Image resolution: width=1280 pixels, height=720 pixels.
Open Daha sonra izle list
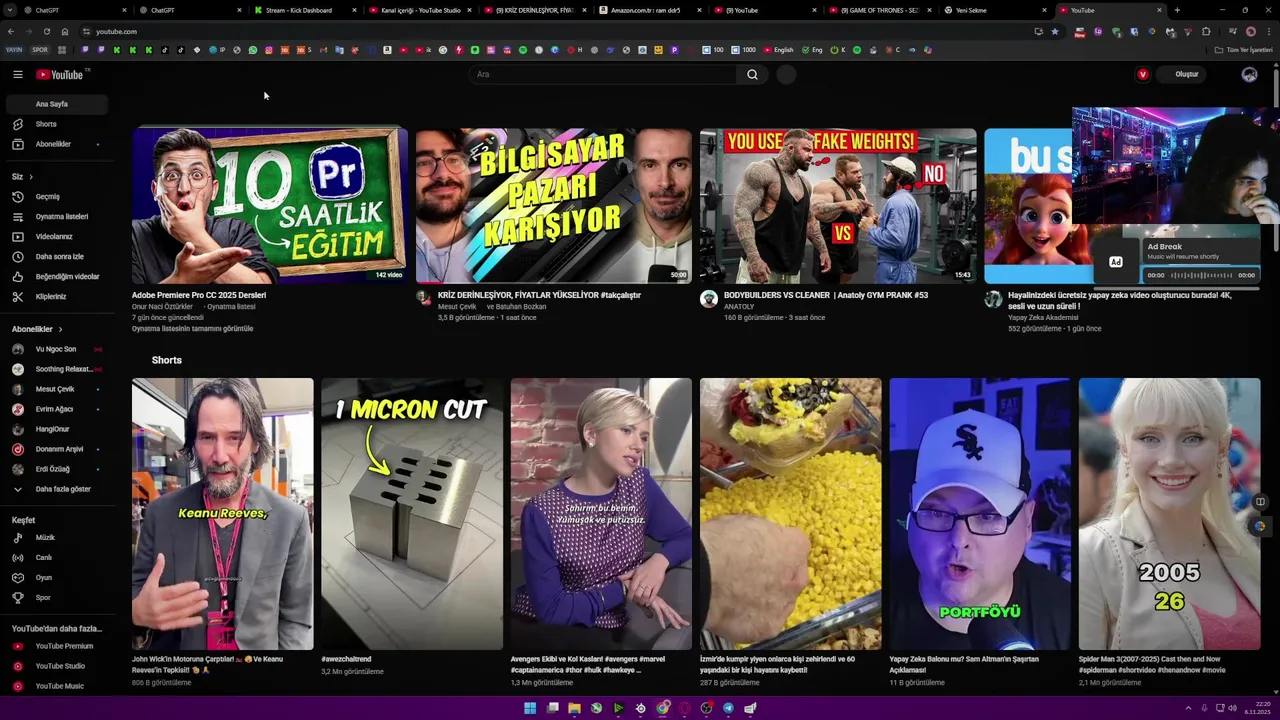point(56,257)
